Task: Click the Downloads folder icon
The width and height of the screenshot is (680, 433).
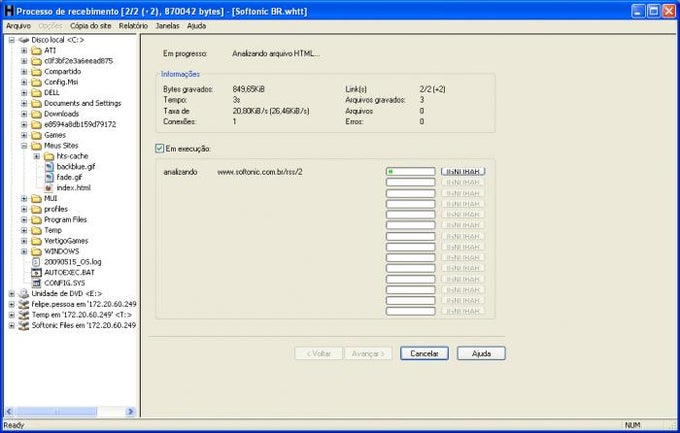Action: pyautogui.click(x=36, y=114)
